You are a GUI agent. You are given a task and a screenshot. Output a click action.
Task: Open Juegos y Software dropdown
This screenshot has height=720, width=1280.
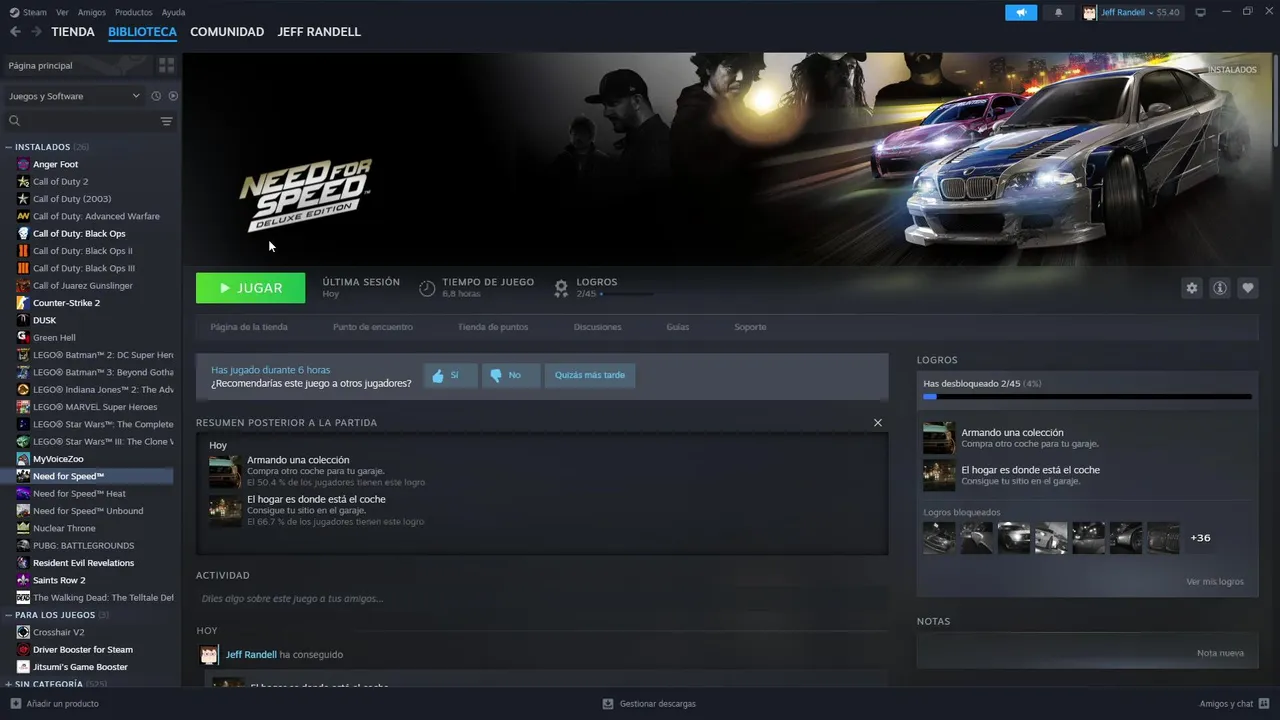75,96
